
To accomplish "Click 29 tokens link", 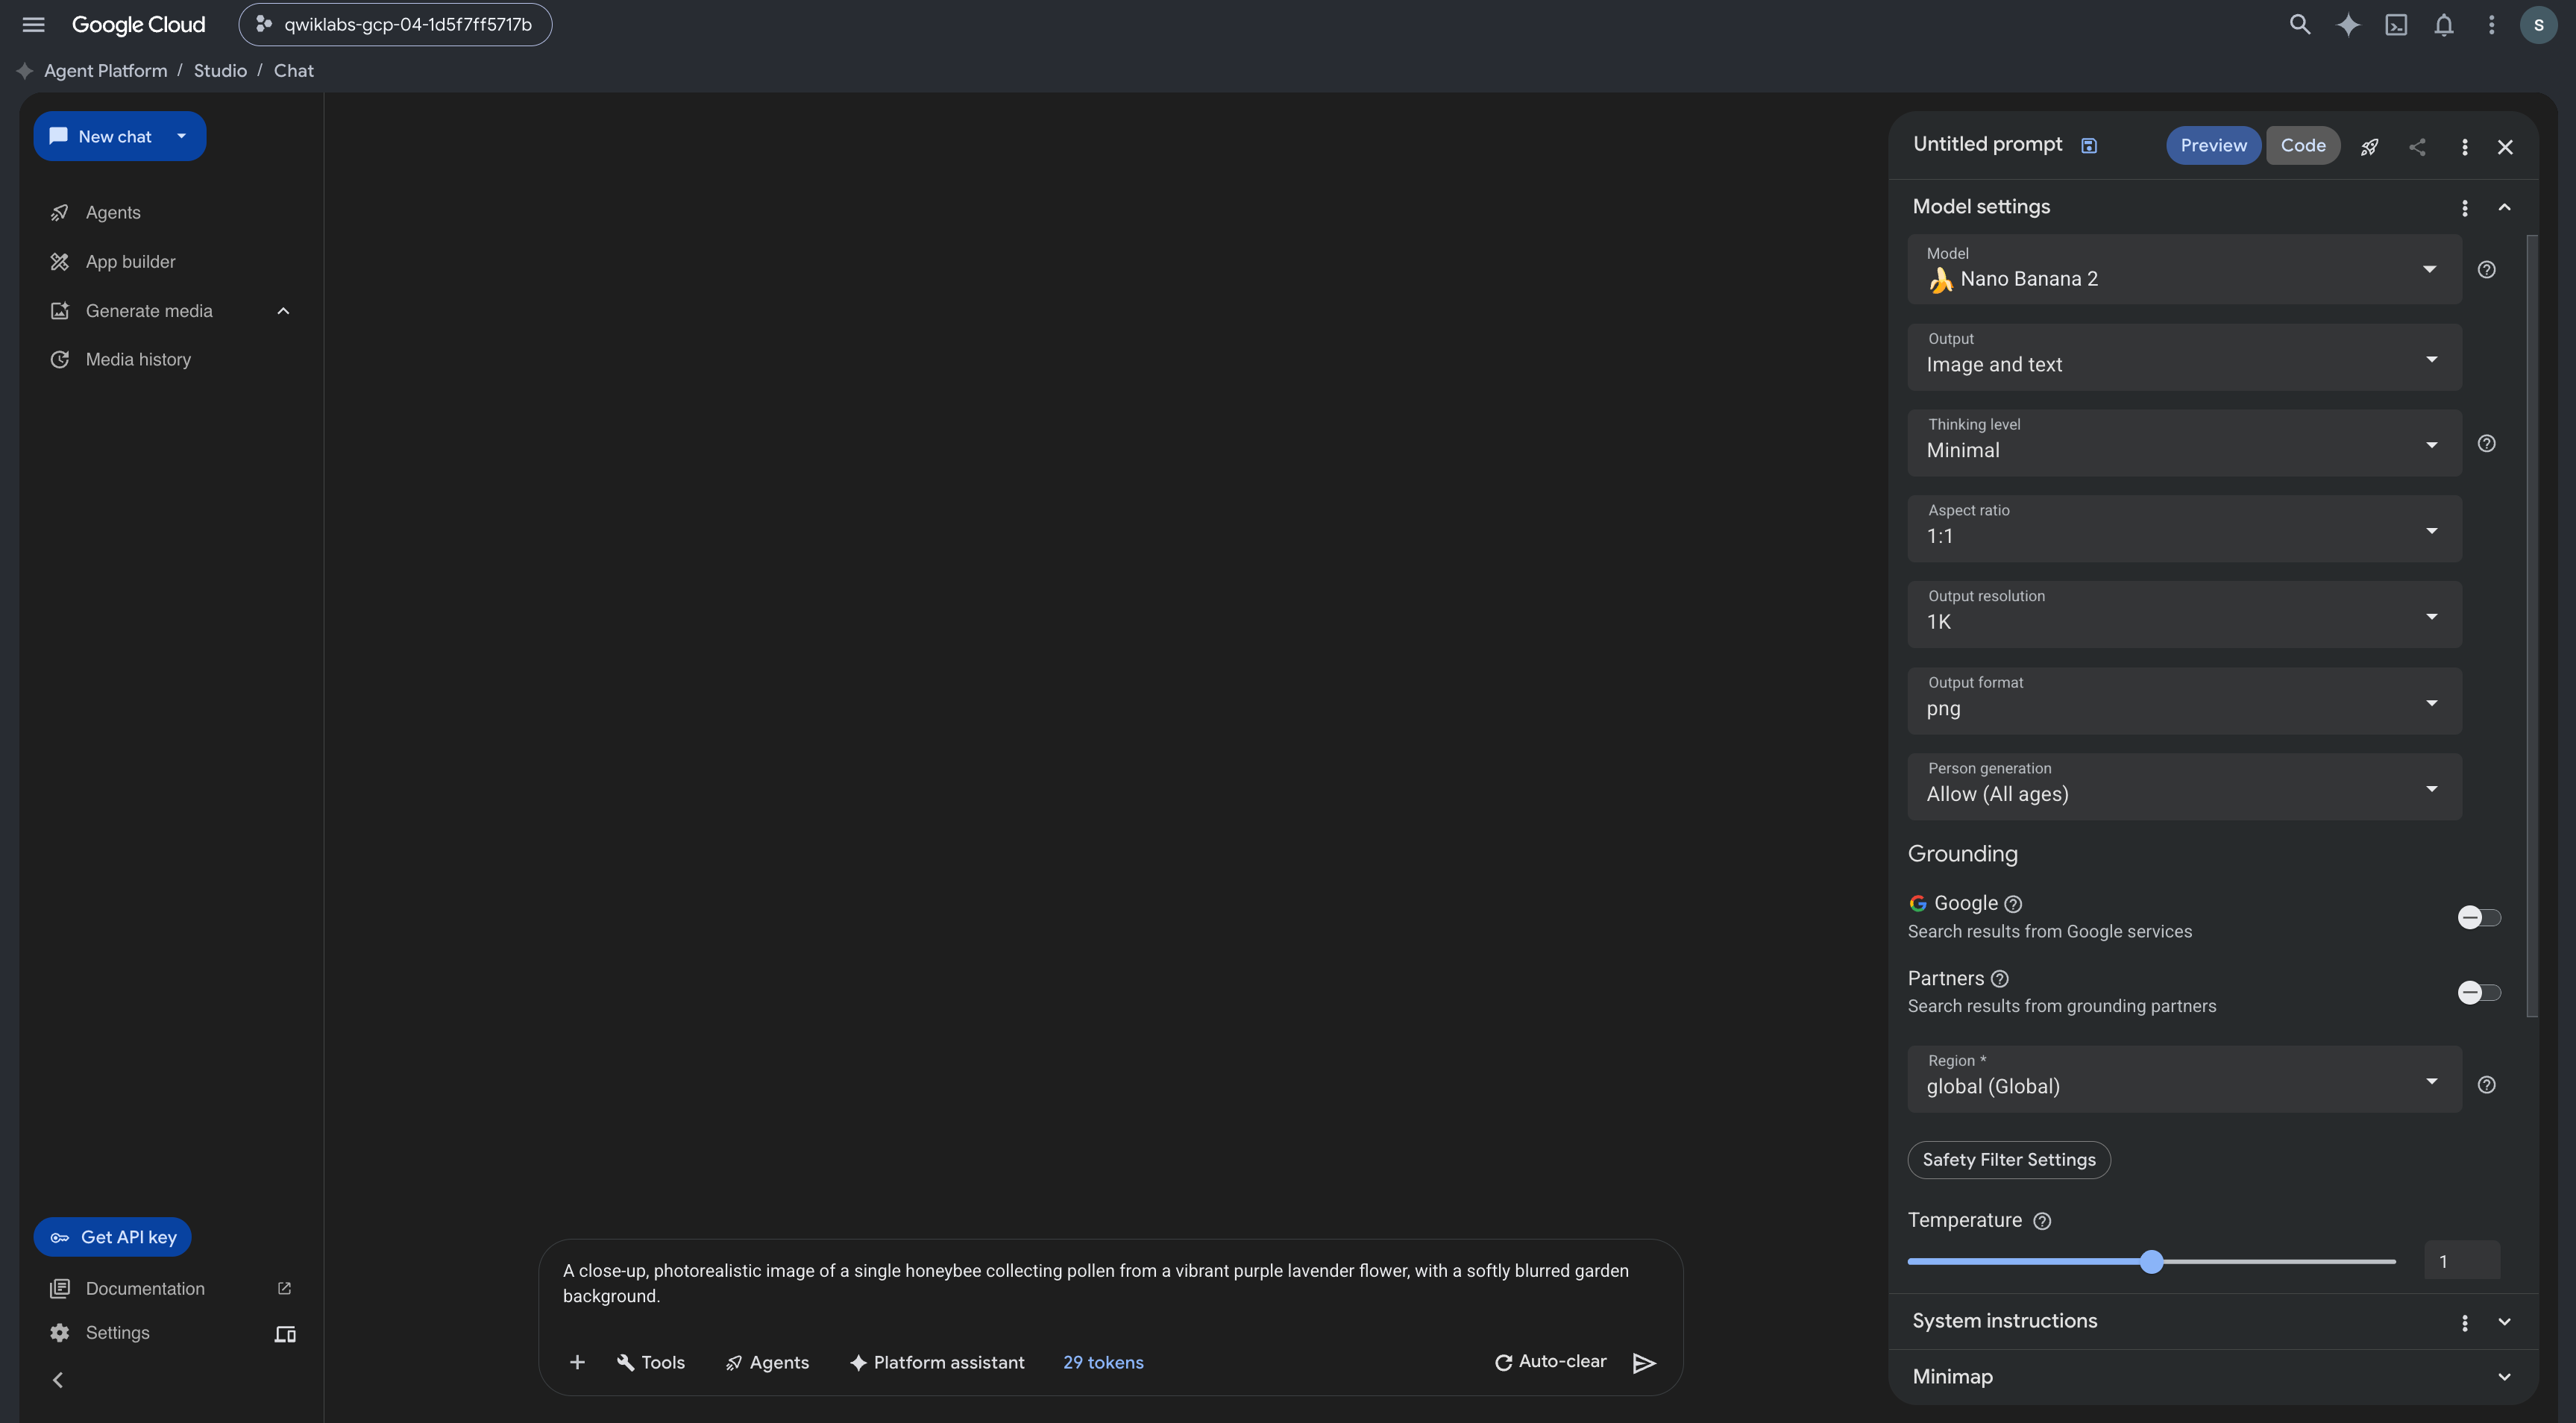I will pos(1103,1362).
